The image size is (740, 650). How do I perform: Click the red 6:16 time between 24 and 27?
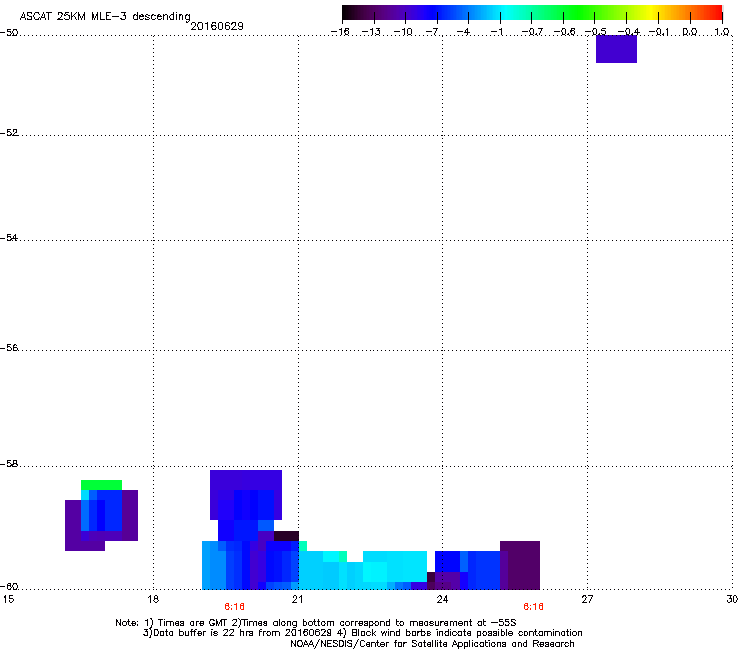pyautogui.click(x=533, y=607)
